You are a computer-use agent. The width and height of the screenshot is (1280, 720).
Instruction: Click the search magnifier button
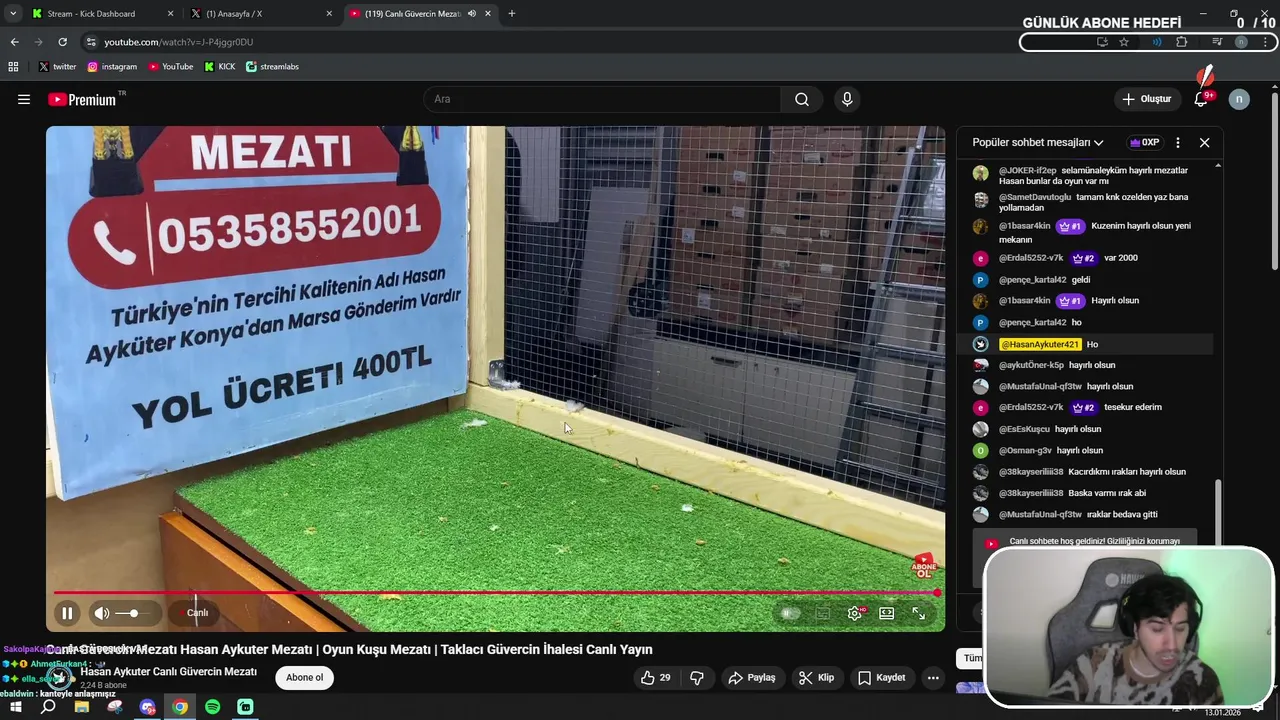coord(802,99)
